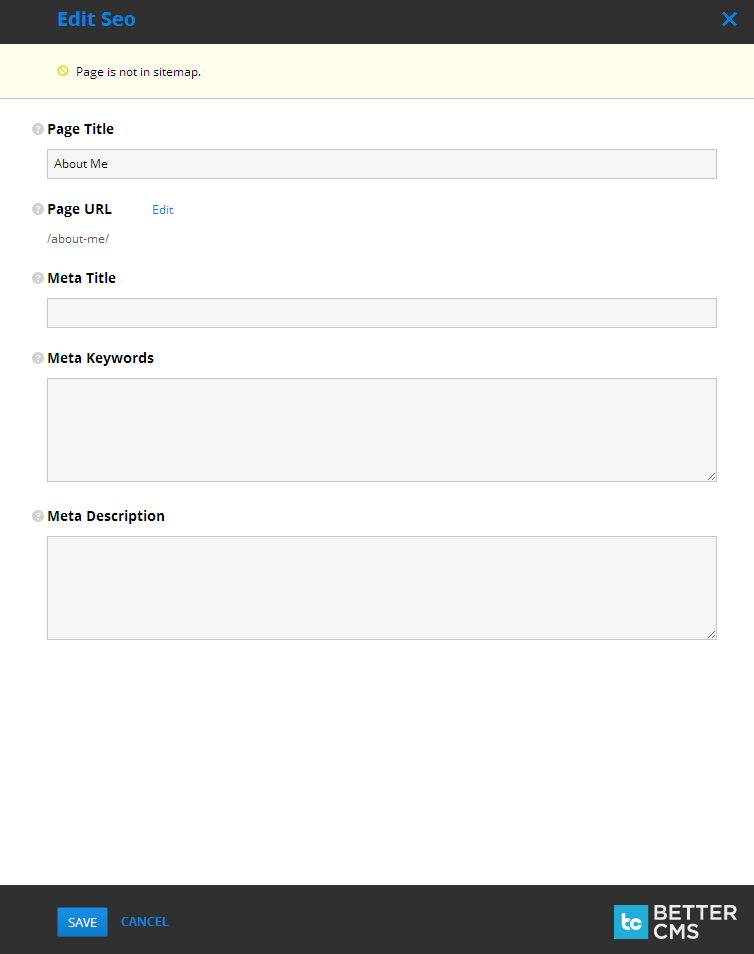Click the help icon beside Meta Title
The image size is (754, 954).
[38, 278]
